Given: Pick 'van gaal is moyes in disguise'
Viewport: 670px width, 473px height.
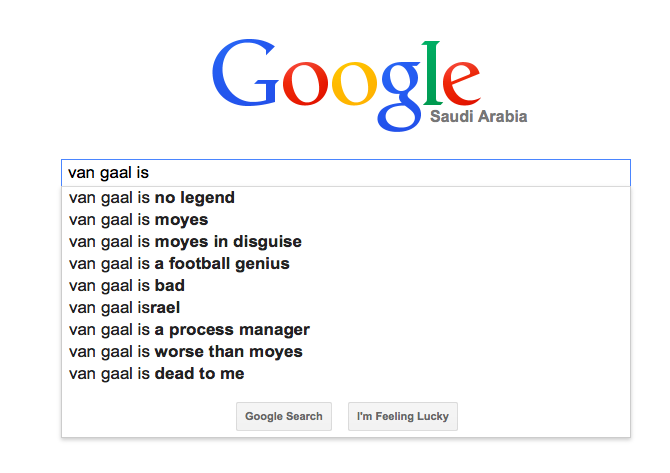Looking at the screenshot, I should coord(185,242).
